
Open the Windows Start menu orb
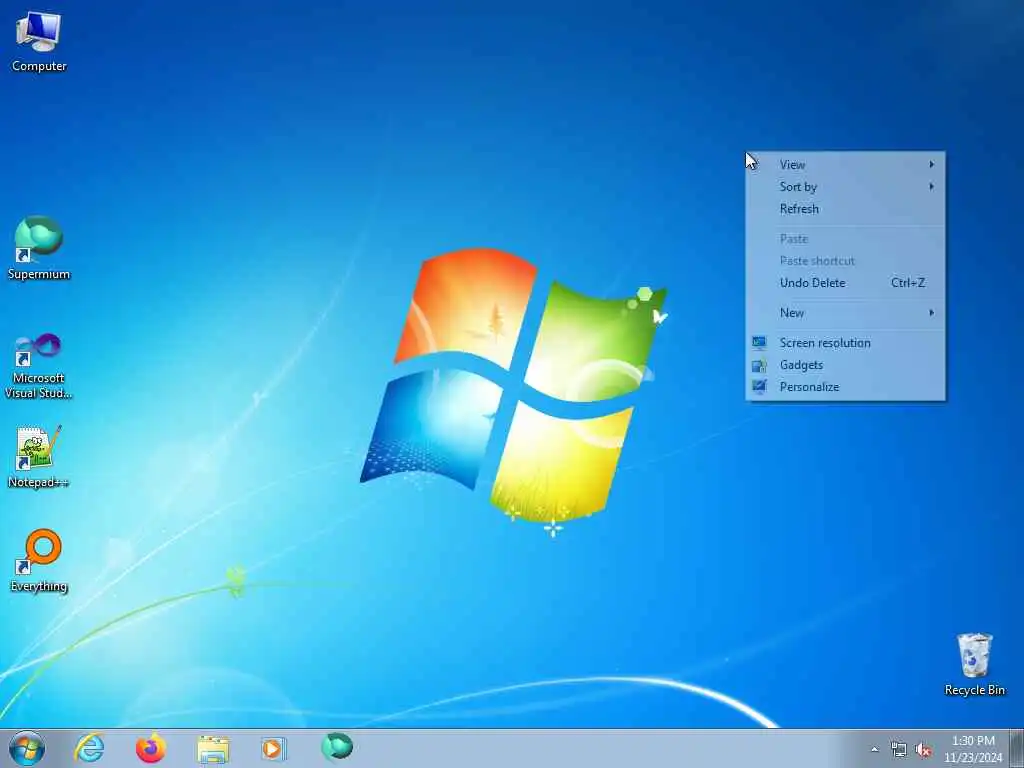tap(27, 748)
